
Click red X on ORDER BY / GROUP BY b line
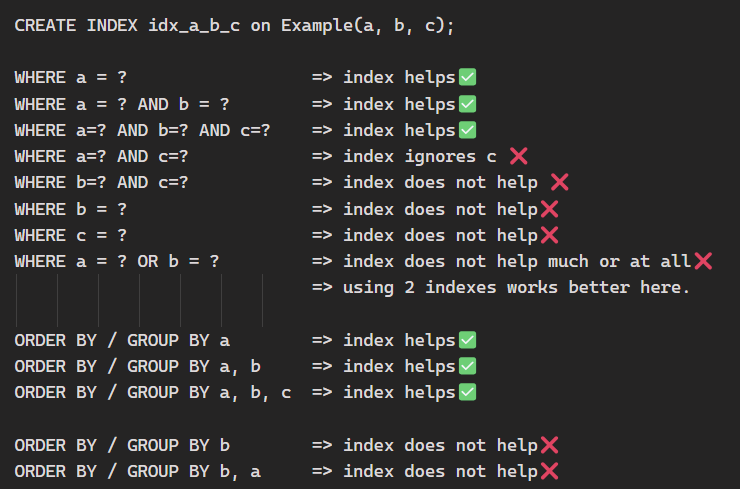548,445
